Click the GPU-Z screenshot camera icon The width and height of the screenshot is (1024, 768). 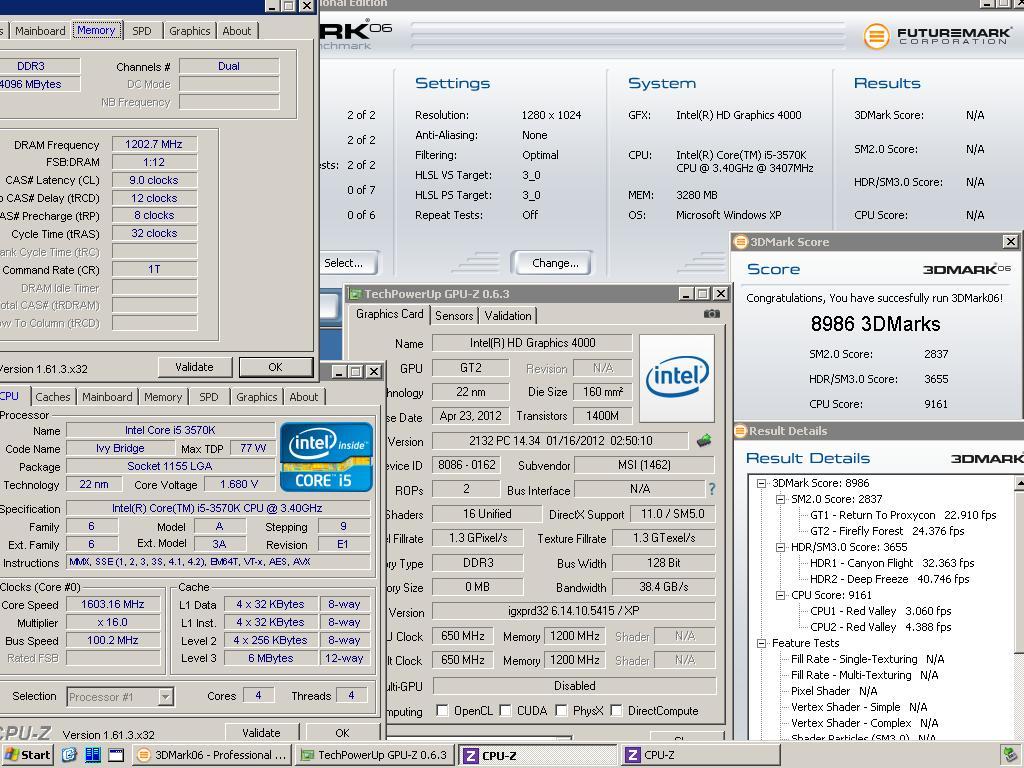(711, 314)
